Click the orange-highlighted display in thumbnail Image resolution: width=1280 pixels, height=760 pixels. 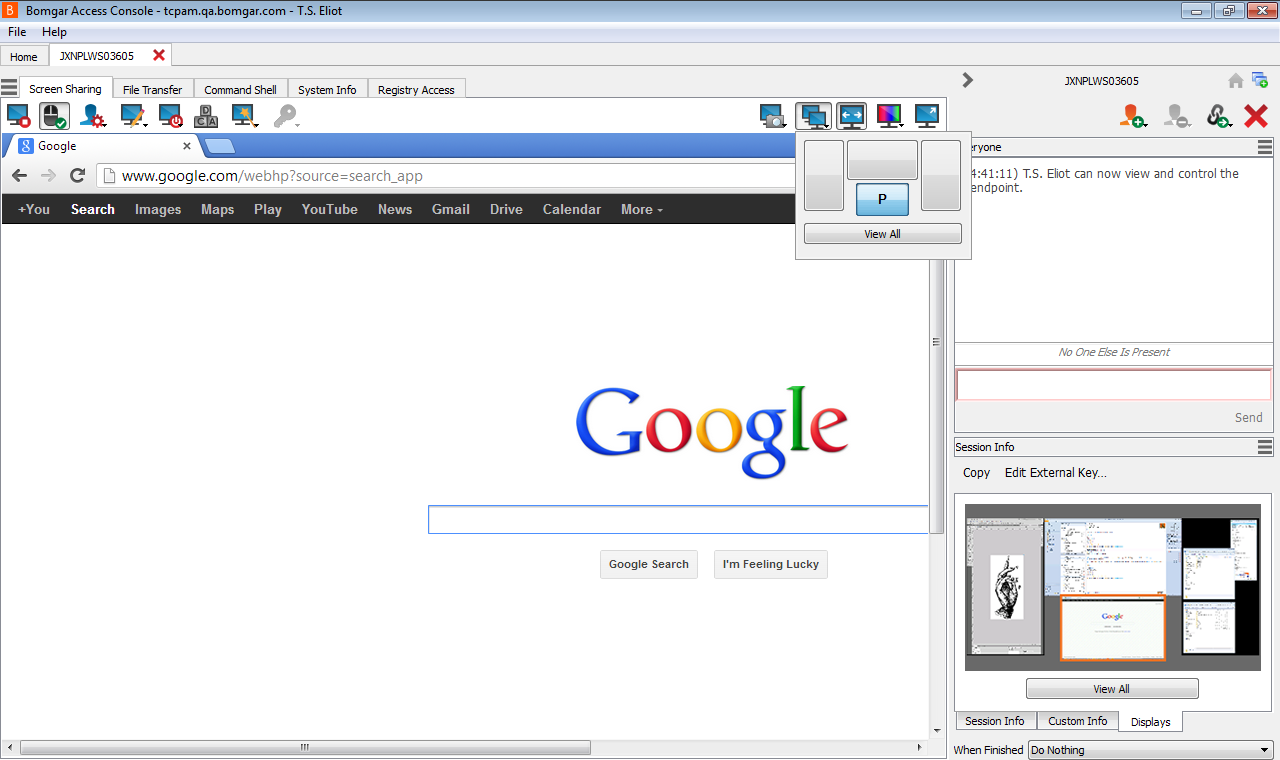point(1112,627)
